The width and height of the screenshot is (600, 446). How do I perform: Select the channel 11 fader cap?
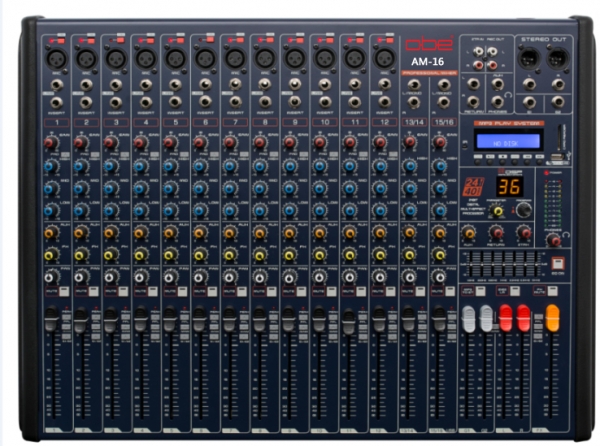tap(349, 321)
